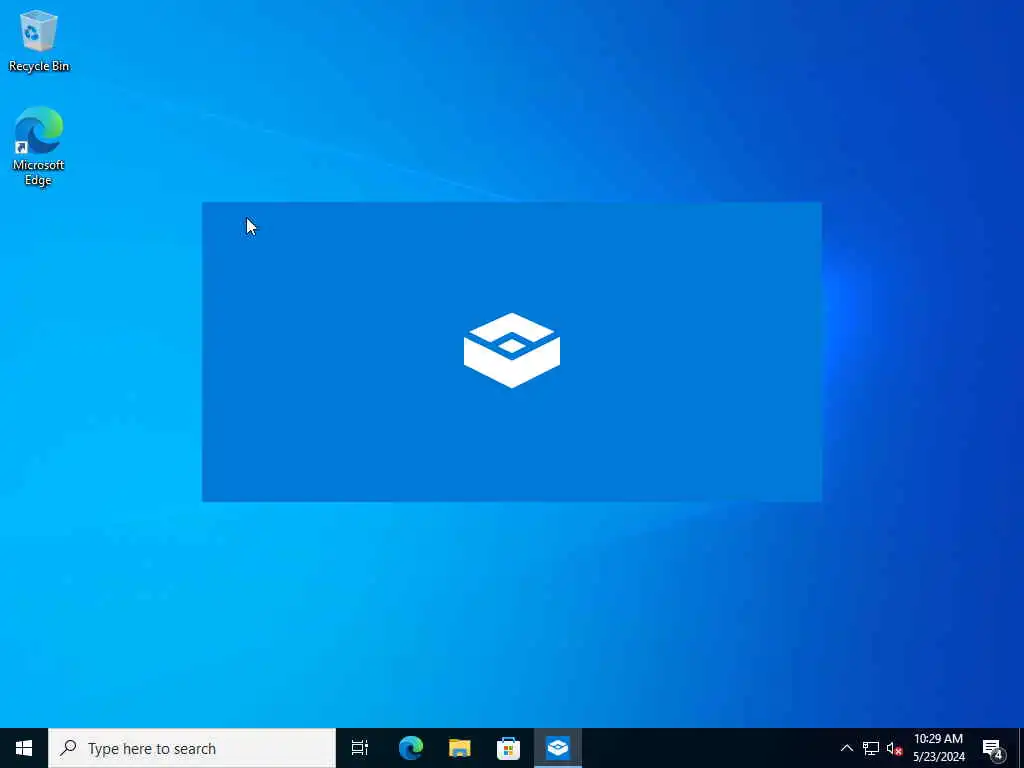Open the Windows Start menu
This screenshot has height=768, width=1024.
24,748
